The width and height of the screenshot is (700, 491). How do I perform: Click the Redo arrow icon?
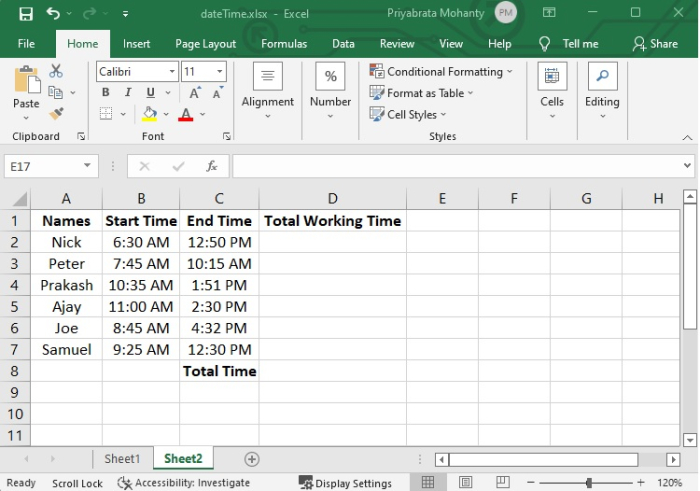coord(90,14)
